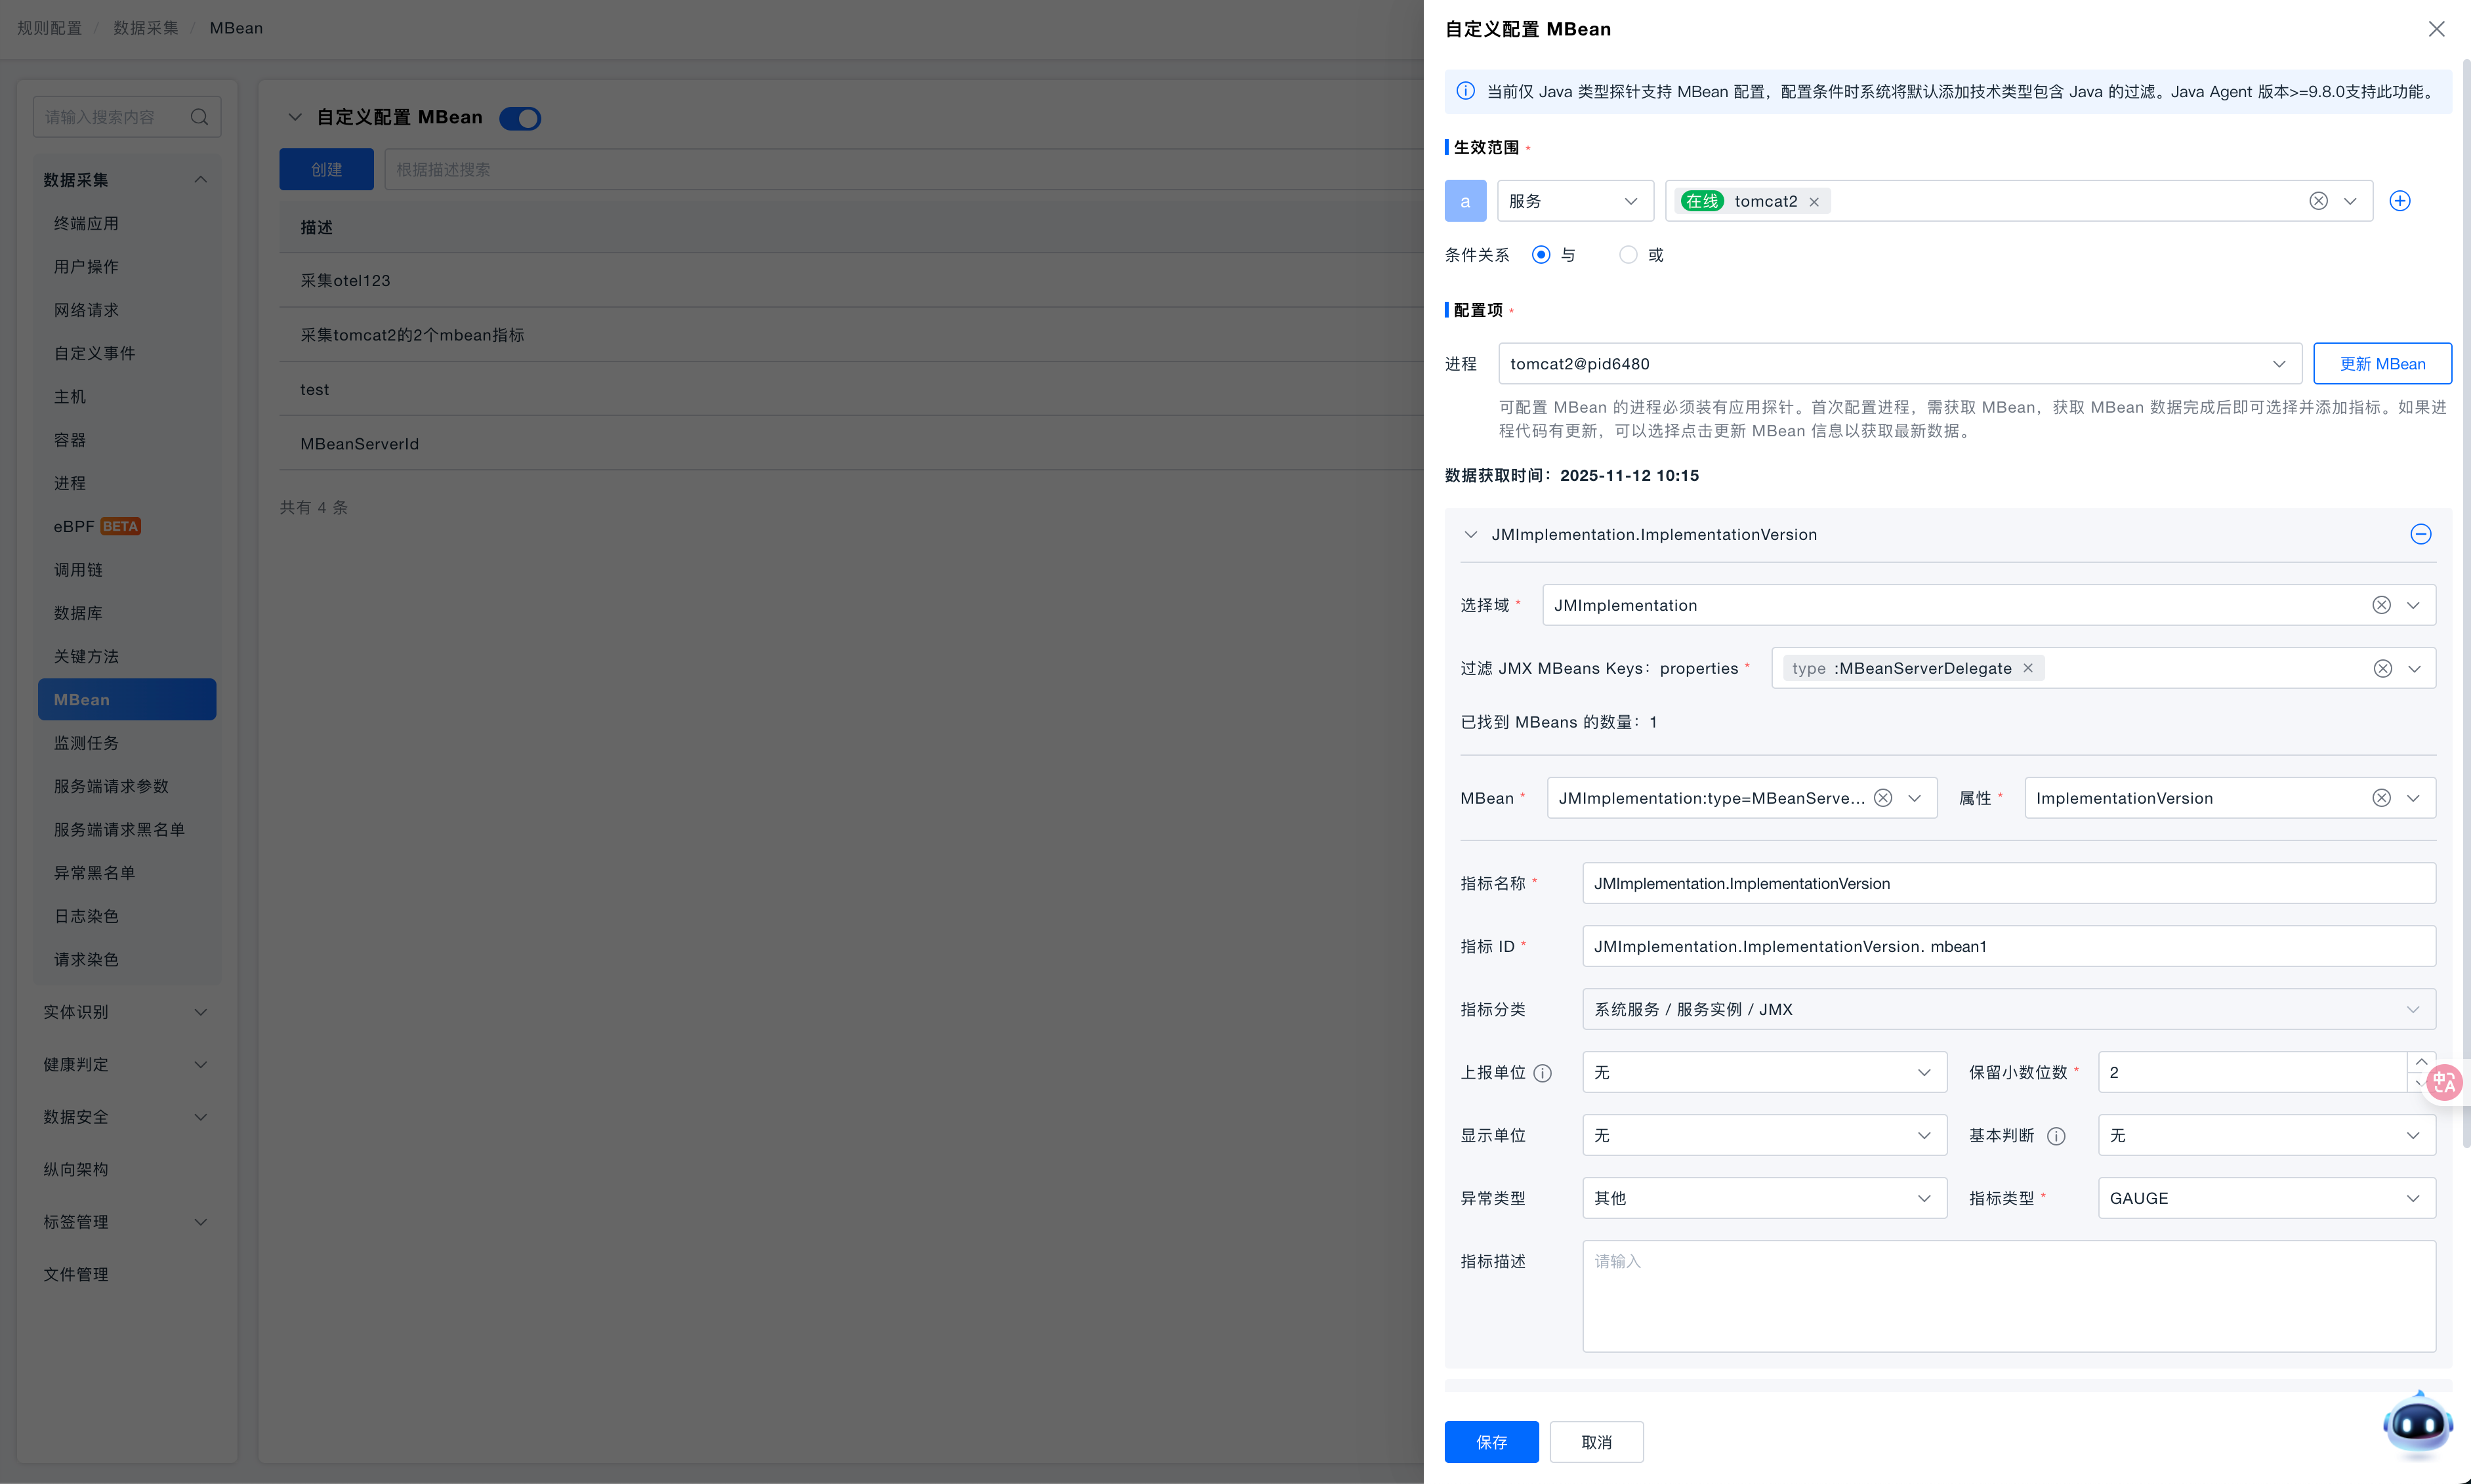Click the blue plus icon to add scope condition
This screenshot has width=2471, height=1484.
click(2399, 201)
